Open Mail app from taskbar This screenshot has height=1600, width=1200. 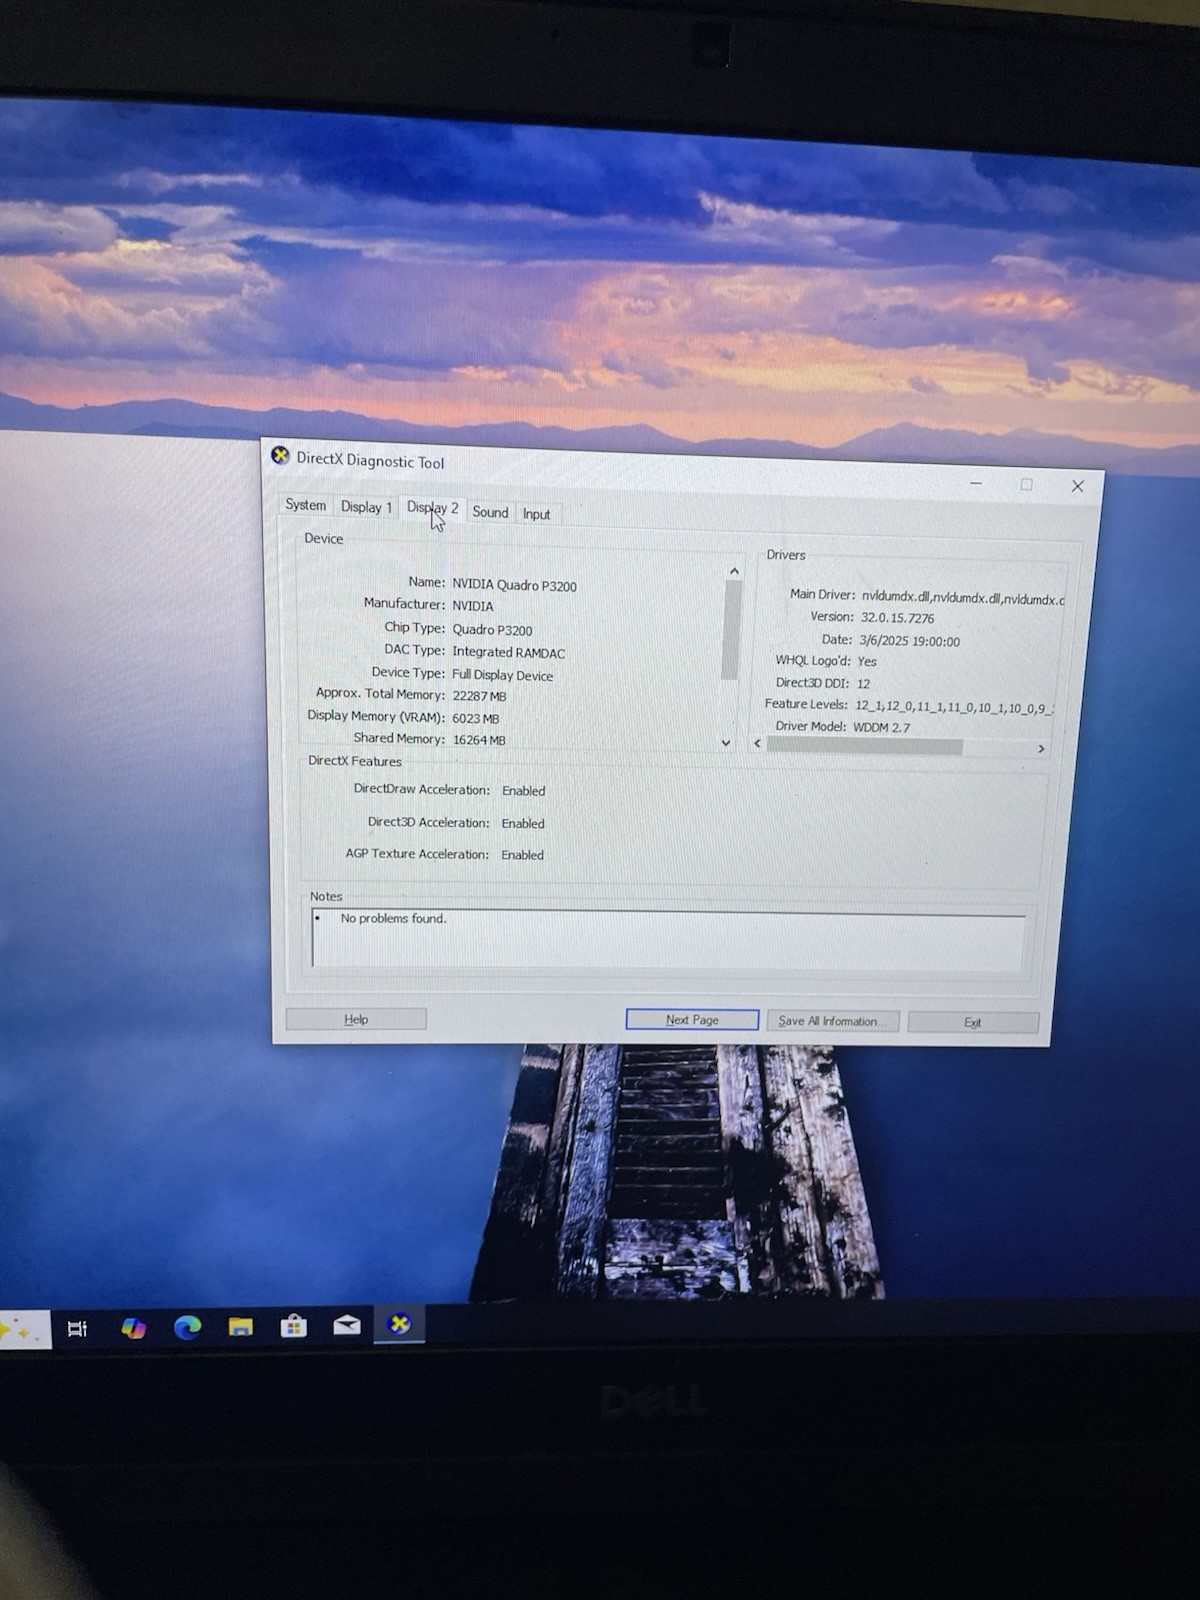[346, 1325]
